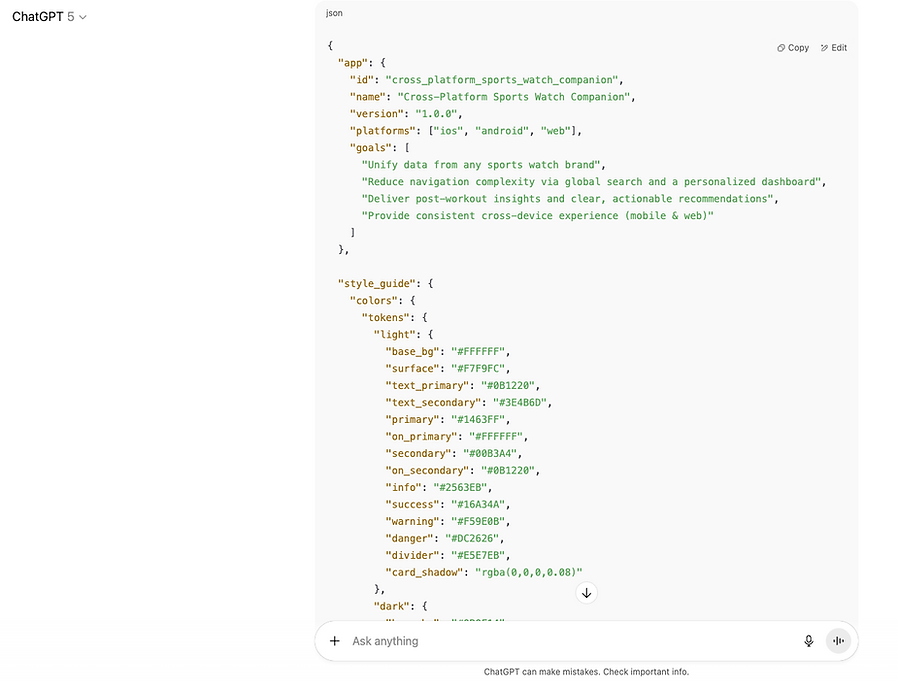The width and height of the screenshot is (898, 681).
Task: Click the success value "#16A34A"
Action: coord(478,504)
